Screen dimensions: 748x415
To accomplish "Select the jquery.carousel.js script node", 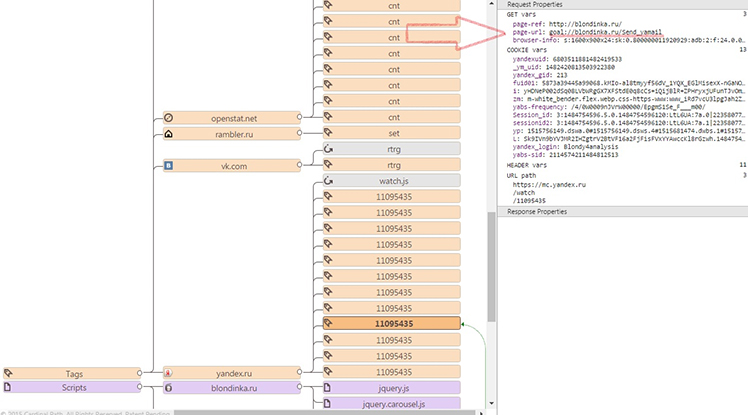I will click(393, 404).
